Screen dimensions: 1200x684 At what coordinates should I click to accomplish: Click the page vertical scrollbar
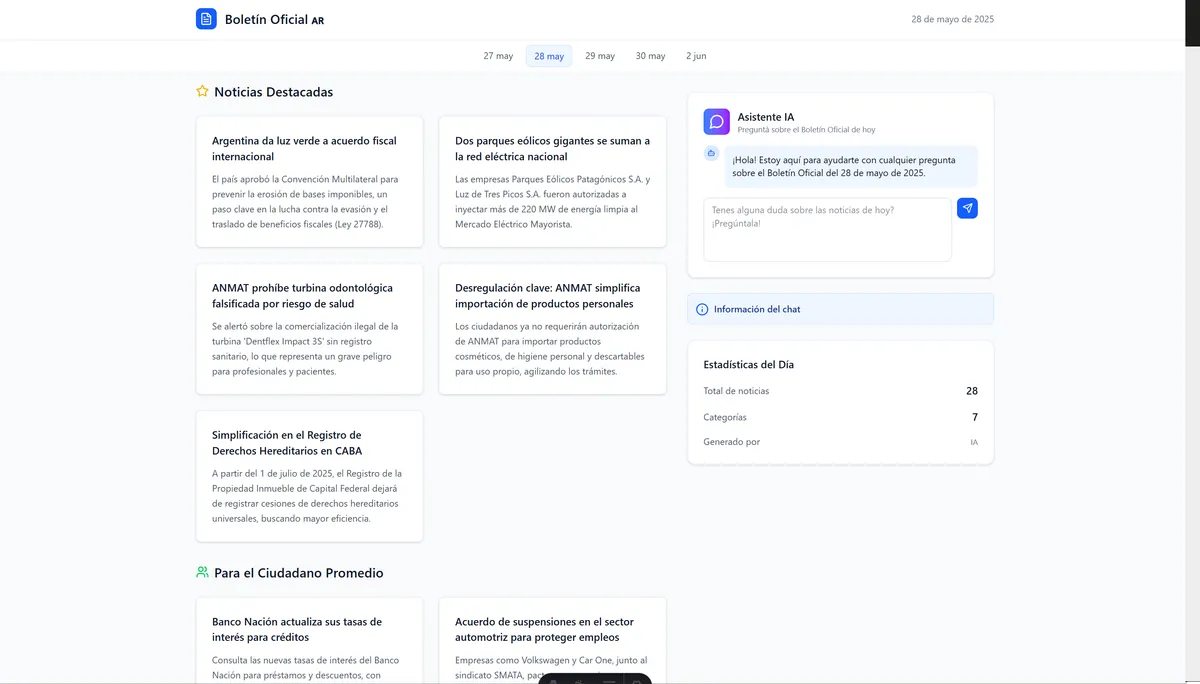[1192, 342]
